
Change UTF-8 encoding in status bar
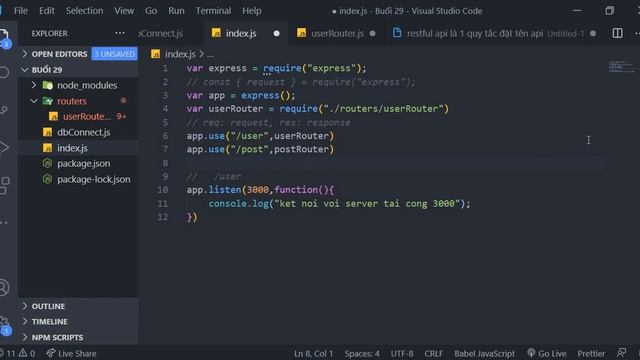pos(402,353)
